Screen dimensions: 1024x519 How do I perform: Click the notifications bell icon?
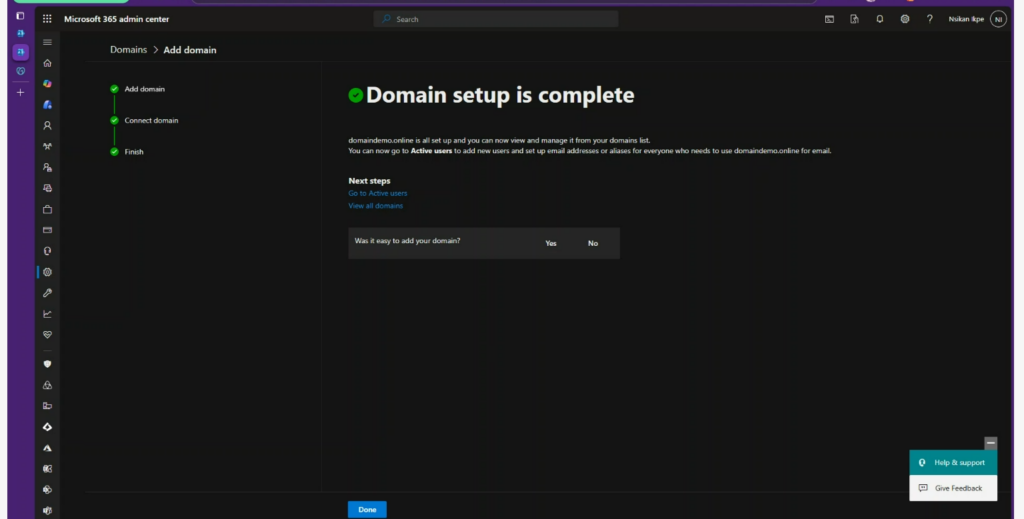pos(879,19)
